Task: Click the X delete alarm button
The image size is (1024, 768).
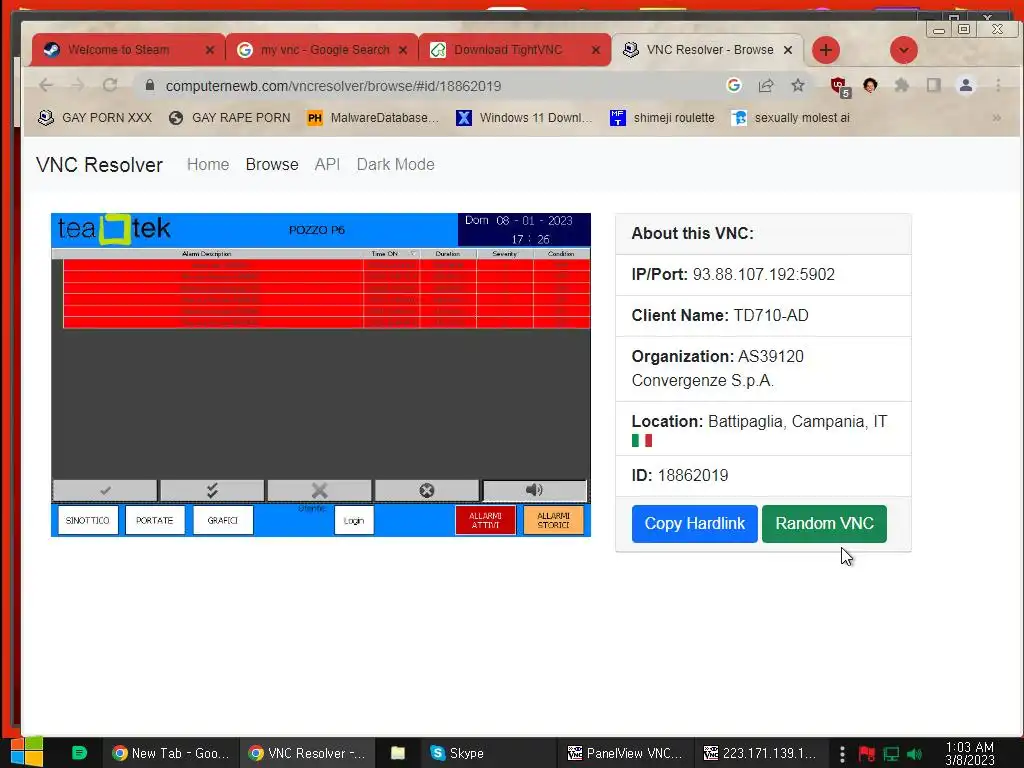Action: coord(319,490)
